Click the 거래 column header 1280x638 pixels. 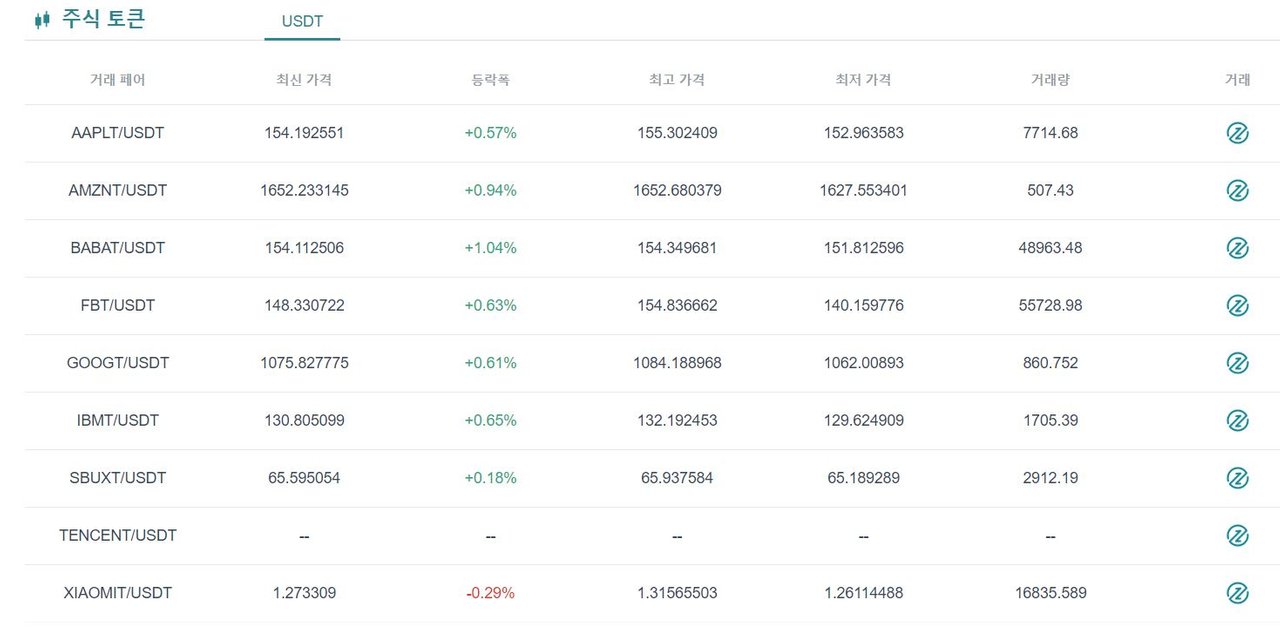point(1237,80)
